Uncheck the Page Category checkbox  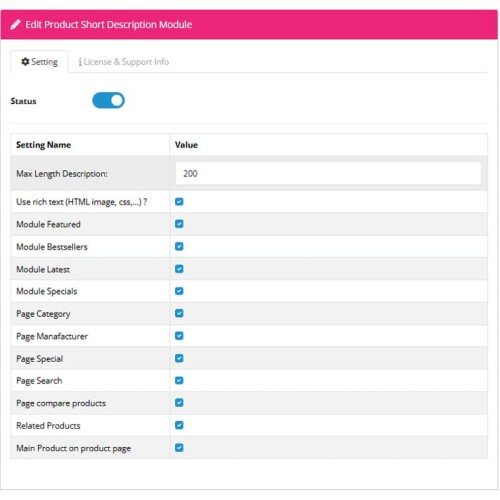(x=179, y=313)
